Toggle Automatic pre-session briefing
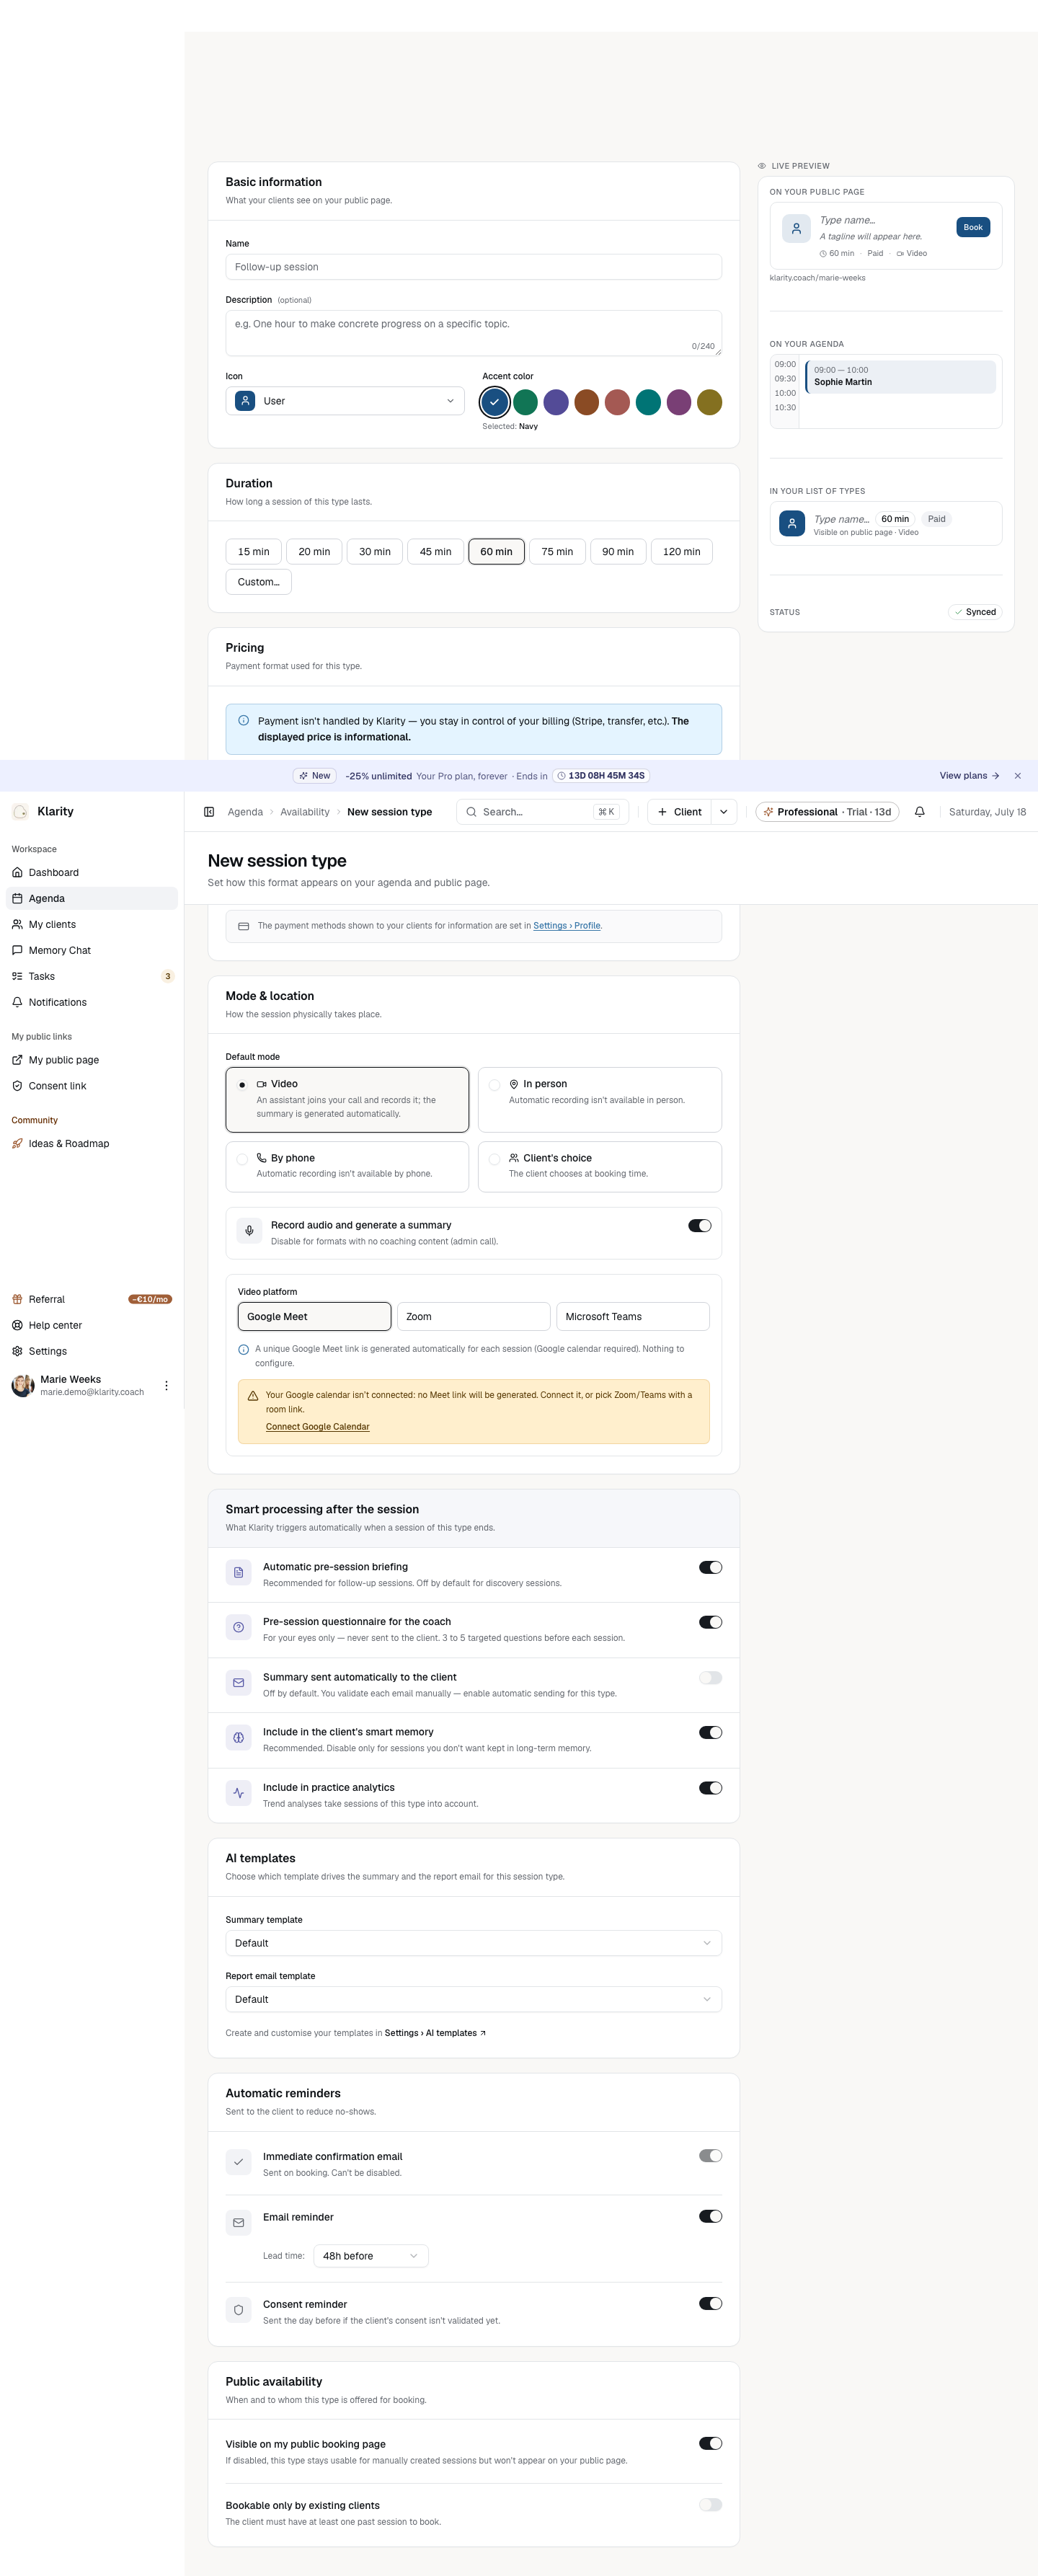Viewport: 1038px width, 2576px height. coord(711,1568)
